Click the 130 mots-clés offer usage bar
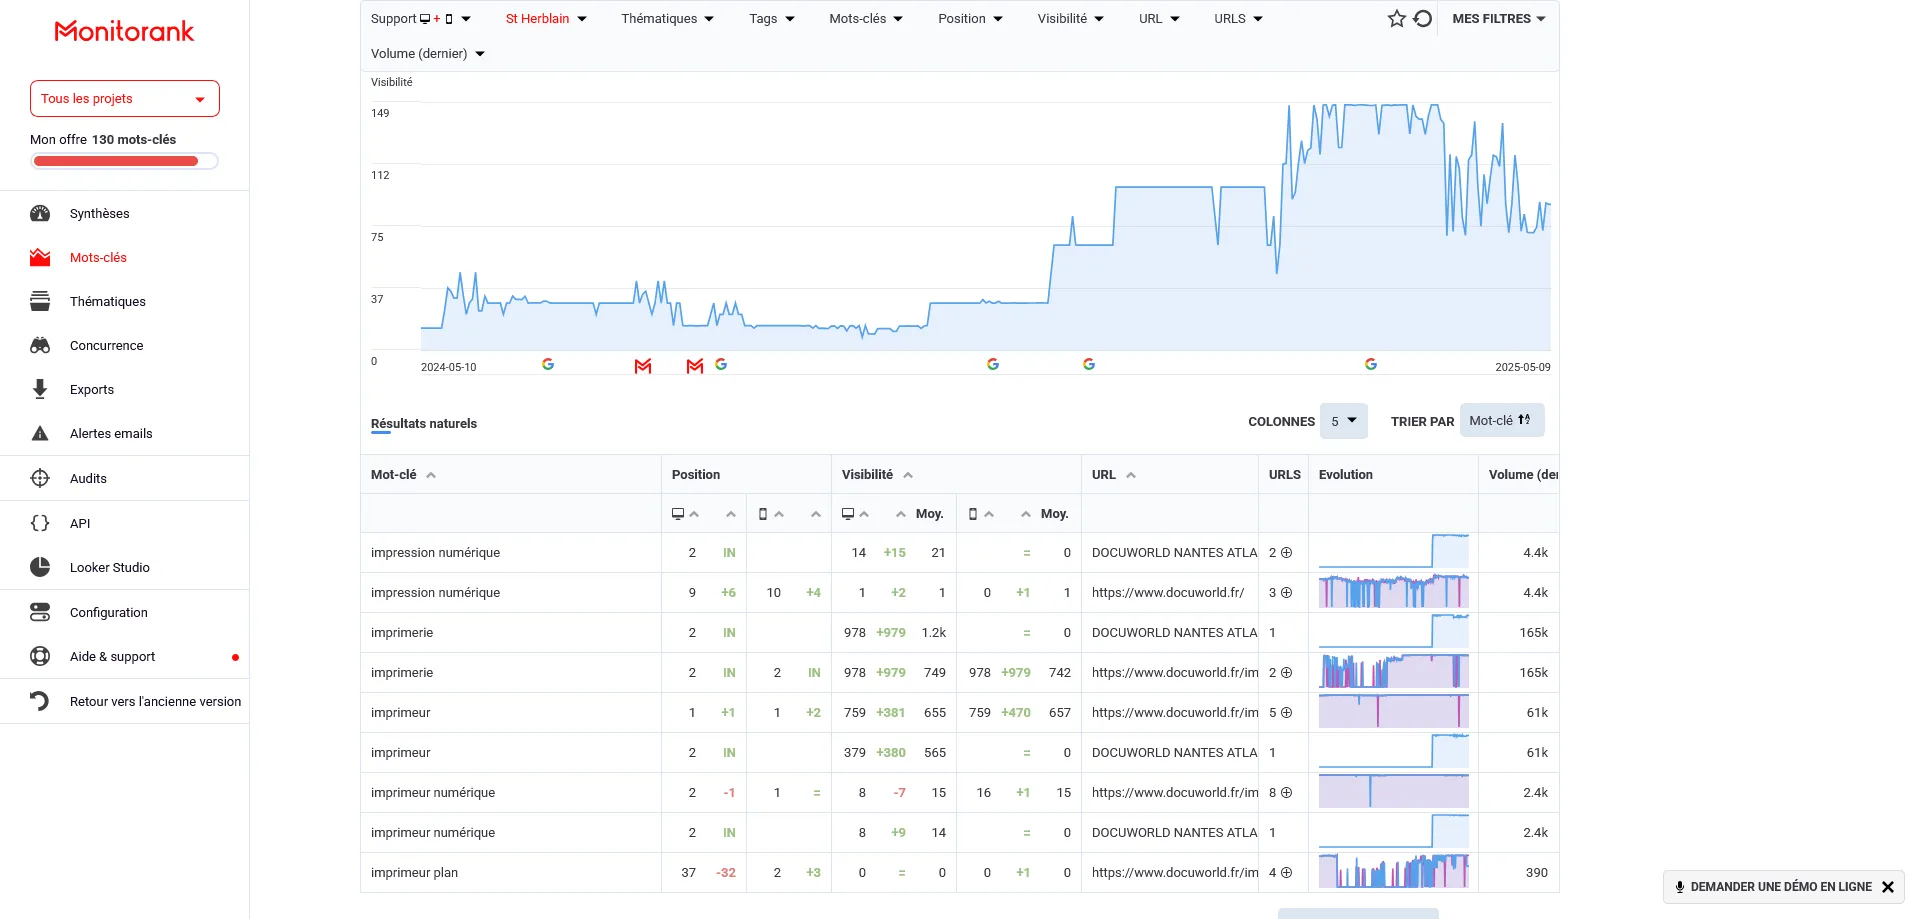The height and width of the screenshot is (919, 1920). click(124, 161)
